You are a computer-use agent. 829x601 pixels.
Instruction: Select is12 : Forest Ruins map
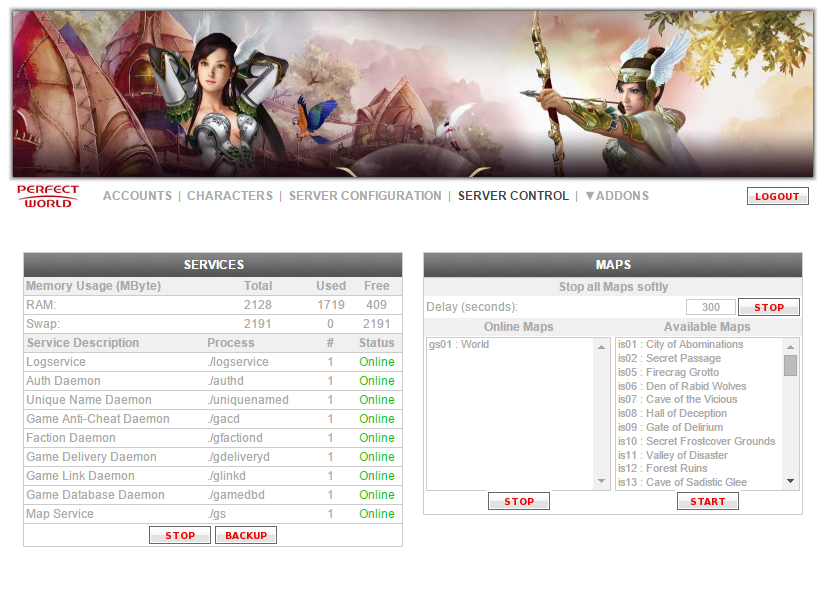(x=662, y=468)
